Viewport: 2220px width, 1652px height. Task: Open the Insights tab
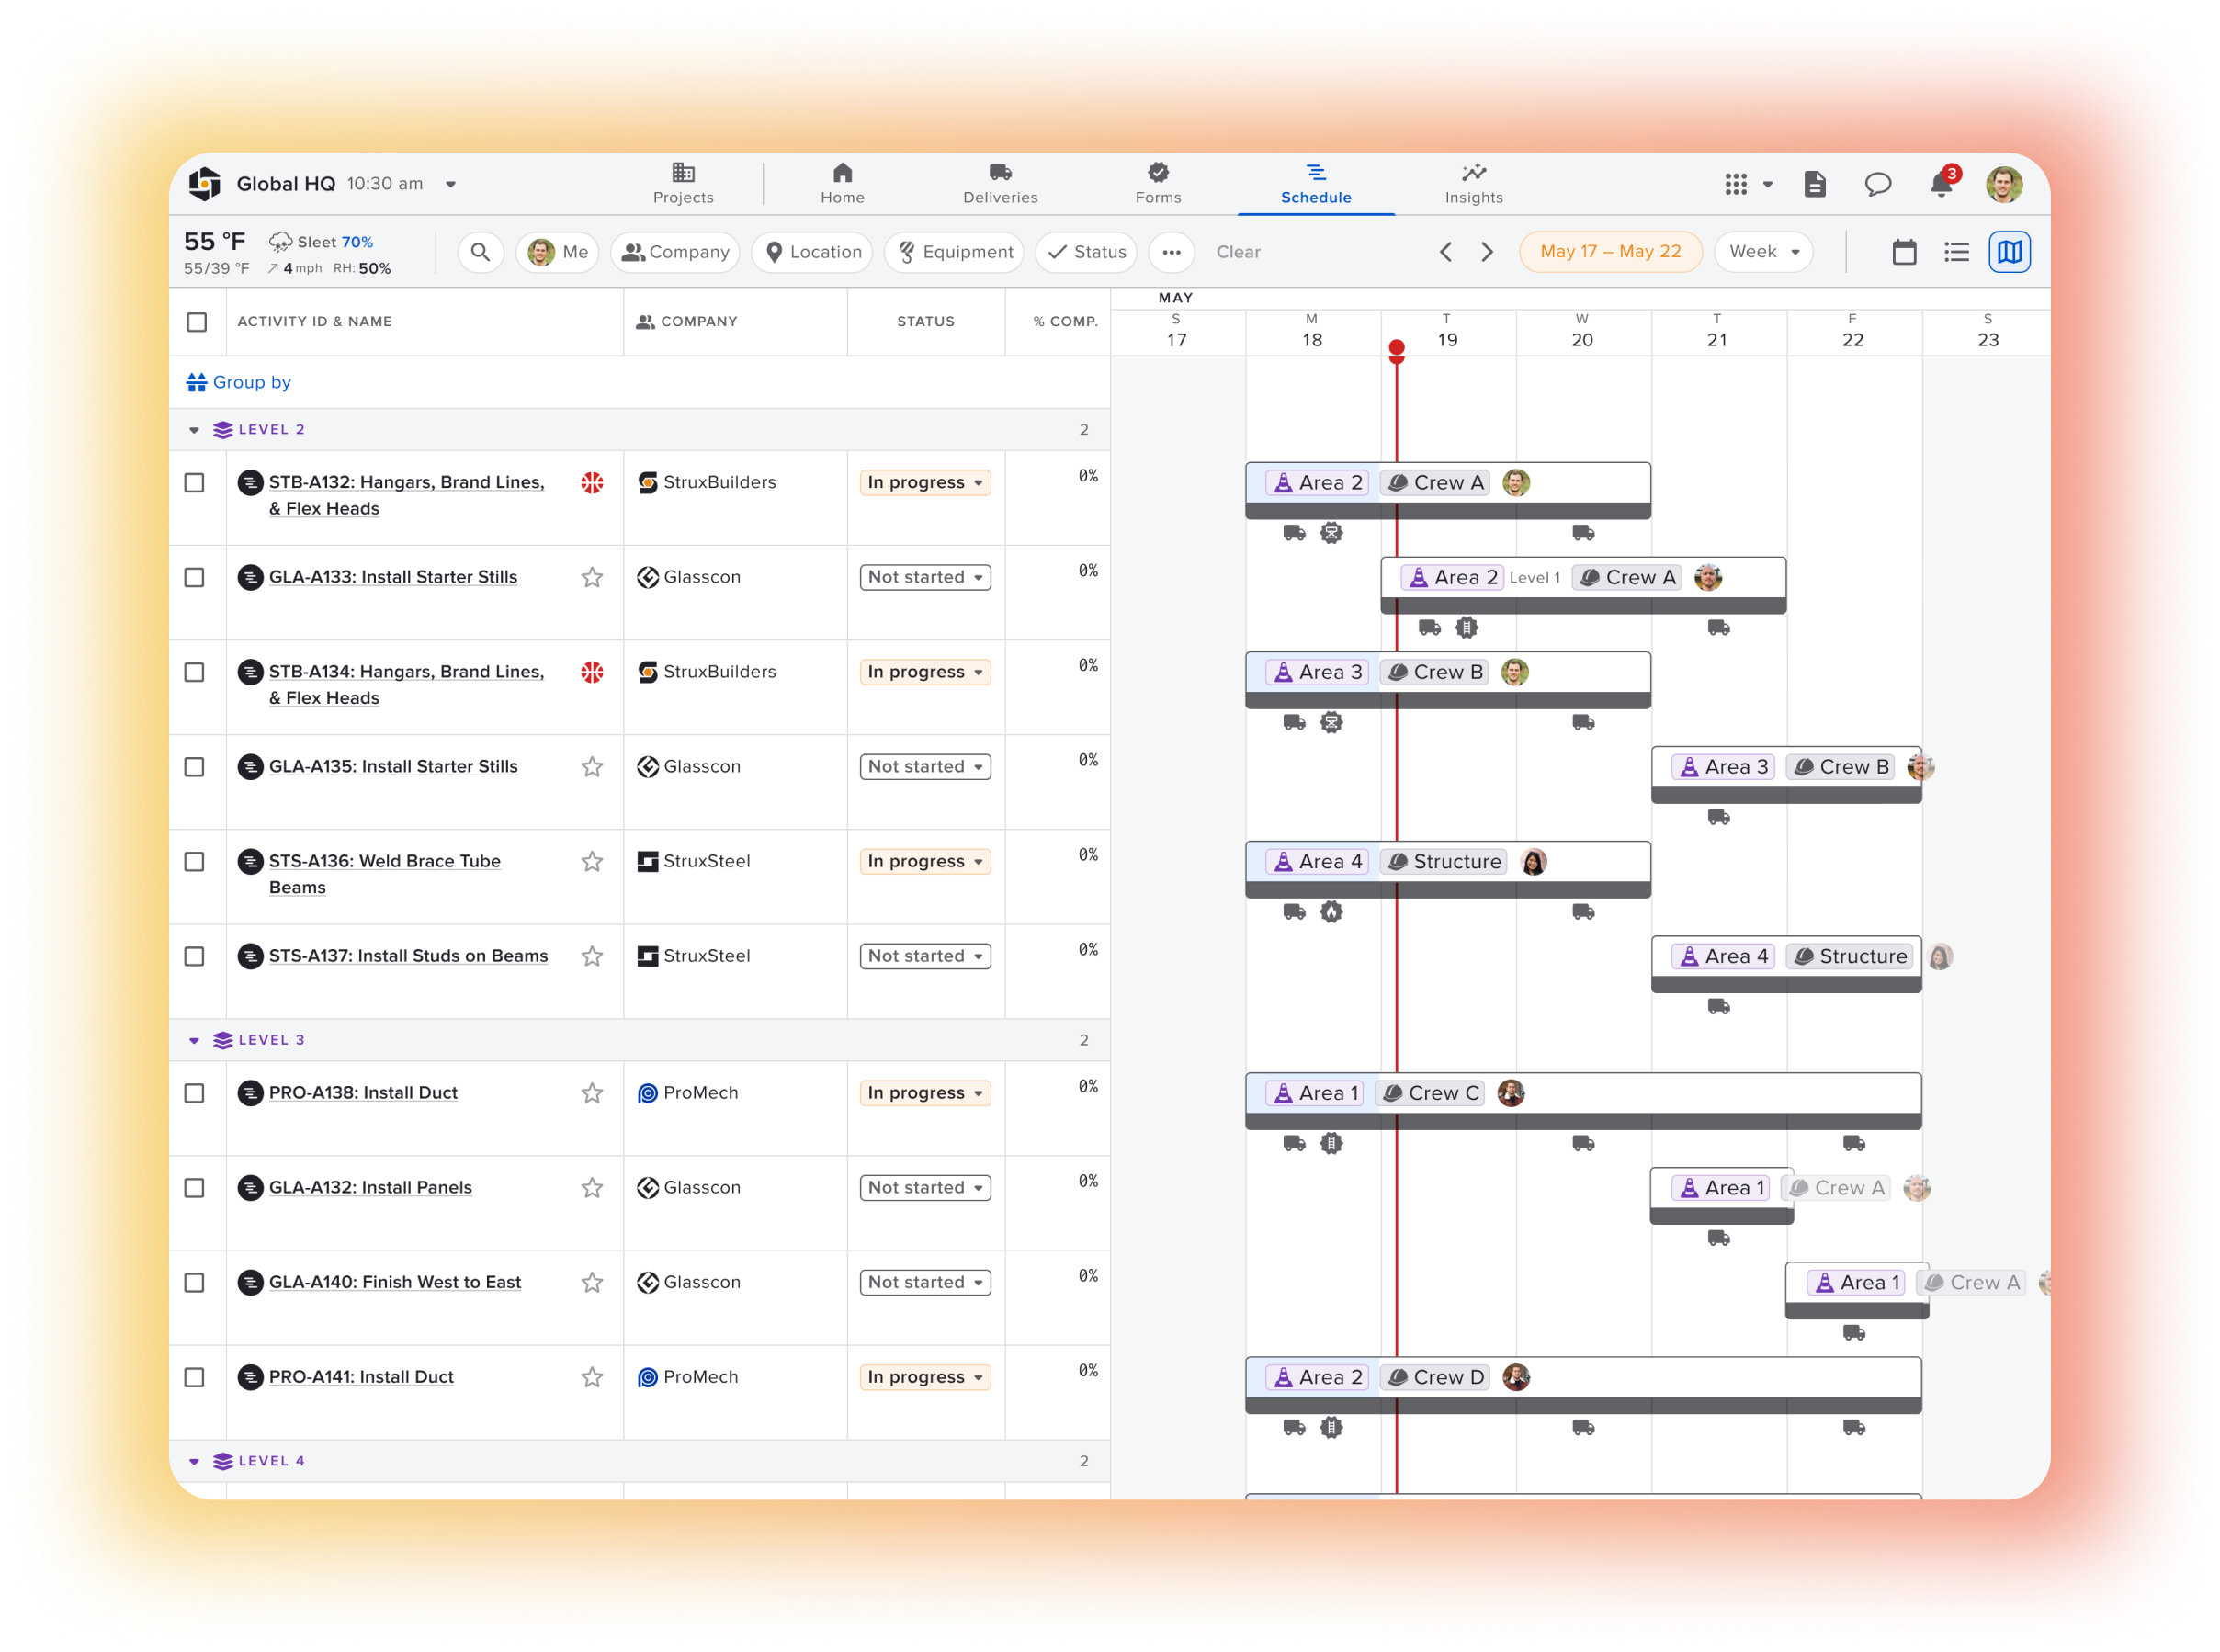[1473, 184]
